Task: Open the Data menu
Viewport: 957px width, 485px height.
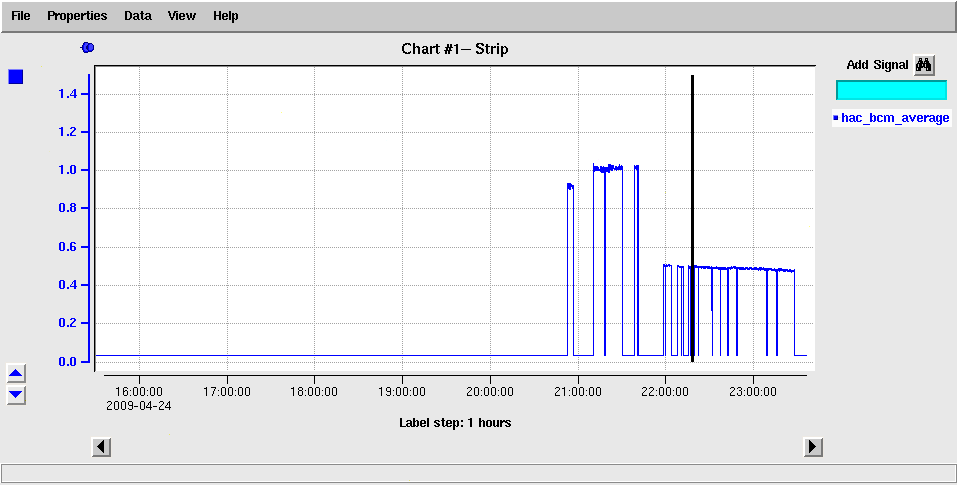Action: pyautogui.click(x=138, y=16)
